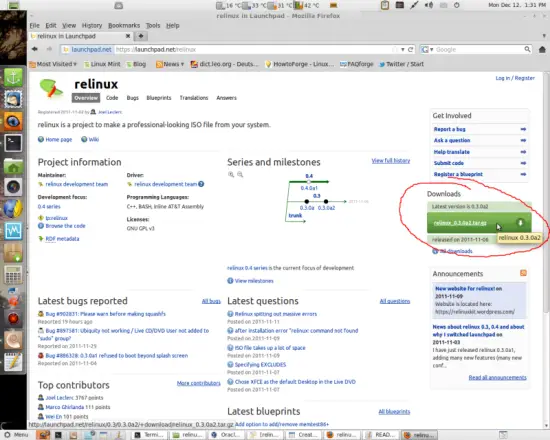
Task: Click the power icon in the top panel
Action: coord(456,5)
